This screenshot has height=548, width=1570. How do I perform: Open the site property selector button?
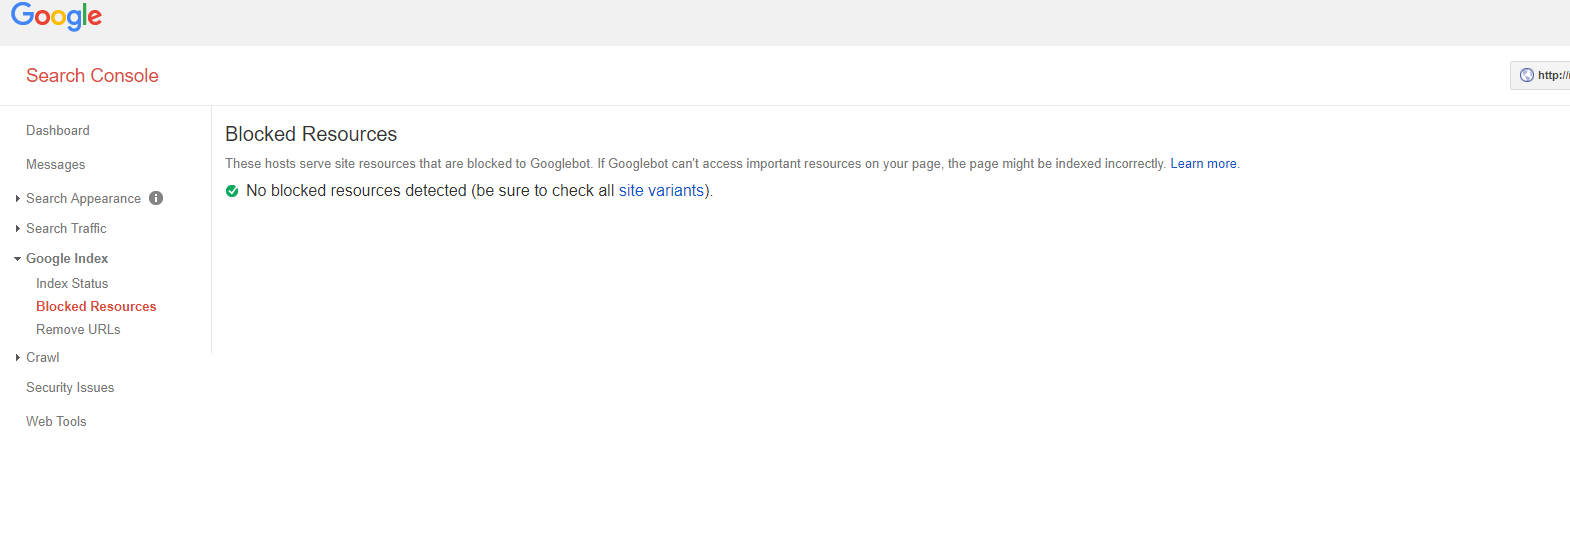(x=1541, y=75)
